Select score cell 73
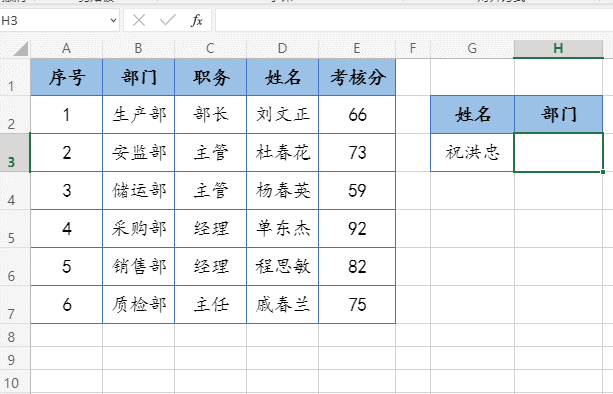 click(x=357, y=152)
